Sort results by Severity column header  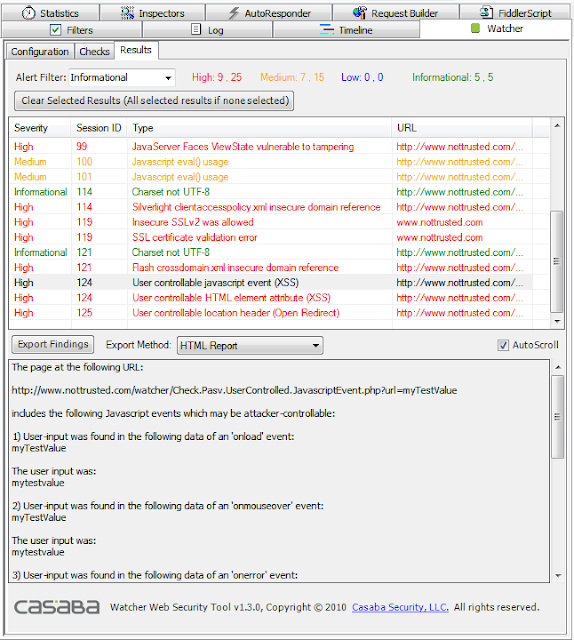(40, 128)
